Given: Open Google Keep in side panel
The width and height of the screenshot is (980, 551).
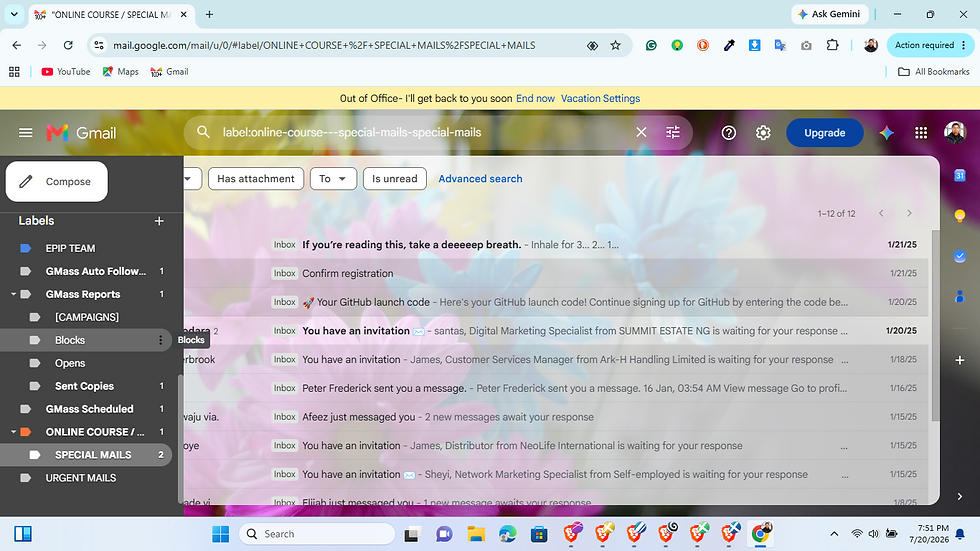Looking at the screenshot, I should click(x=960, y=216).
